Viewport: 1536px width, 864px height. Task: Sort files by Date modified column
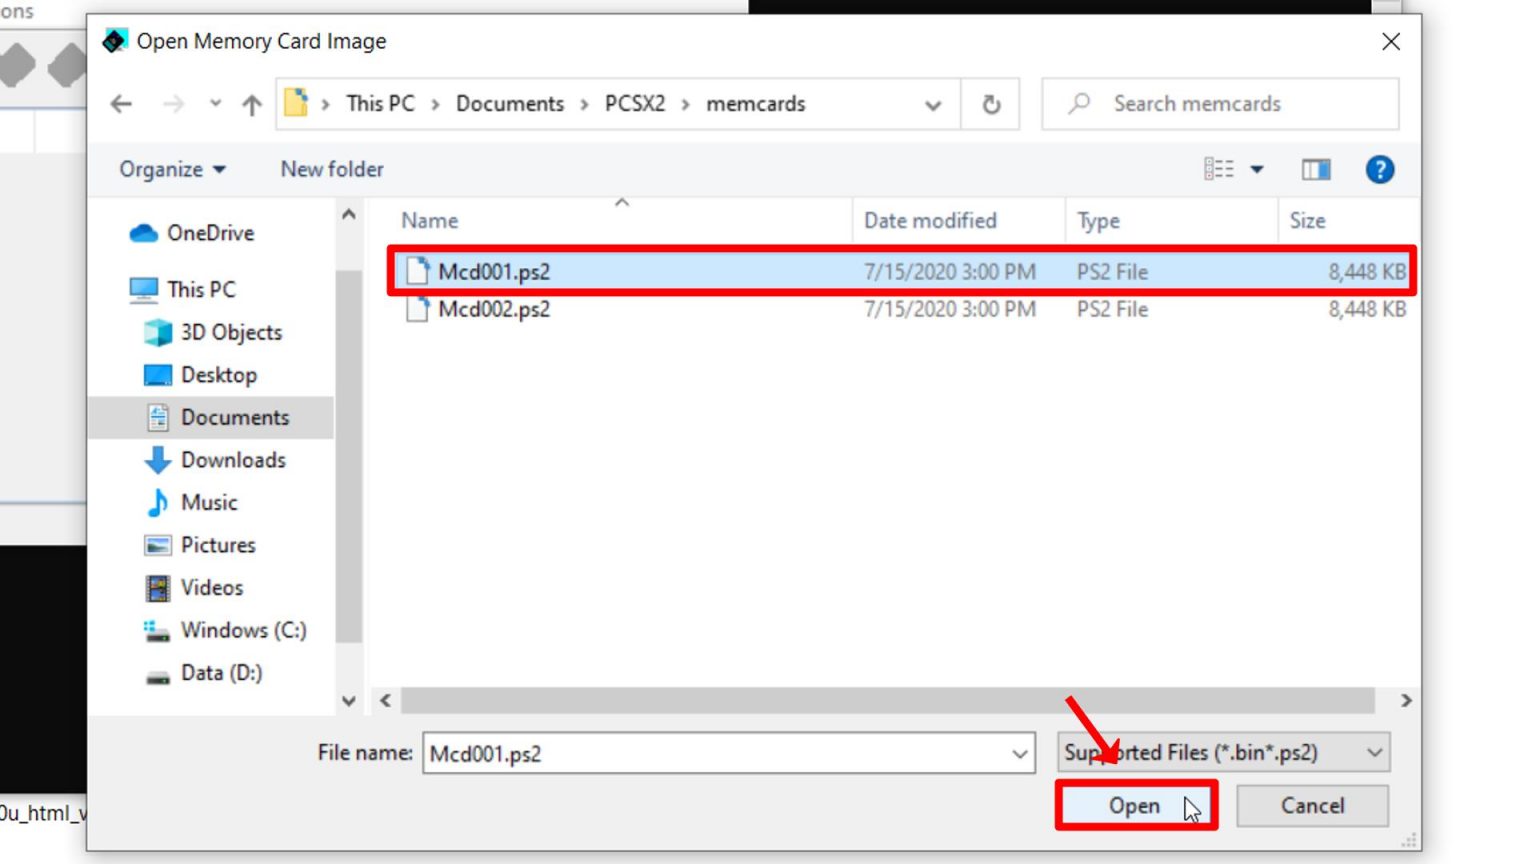coord(928,220)
